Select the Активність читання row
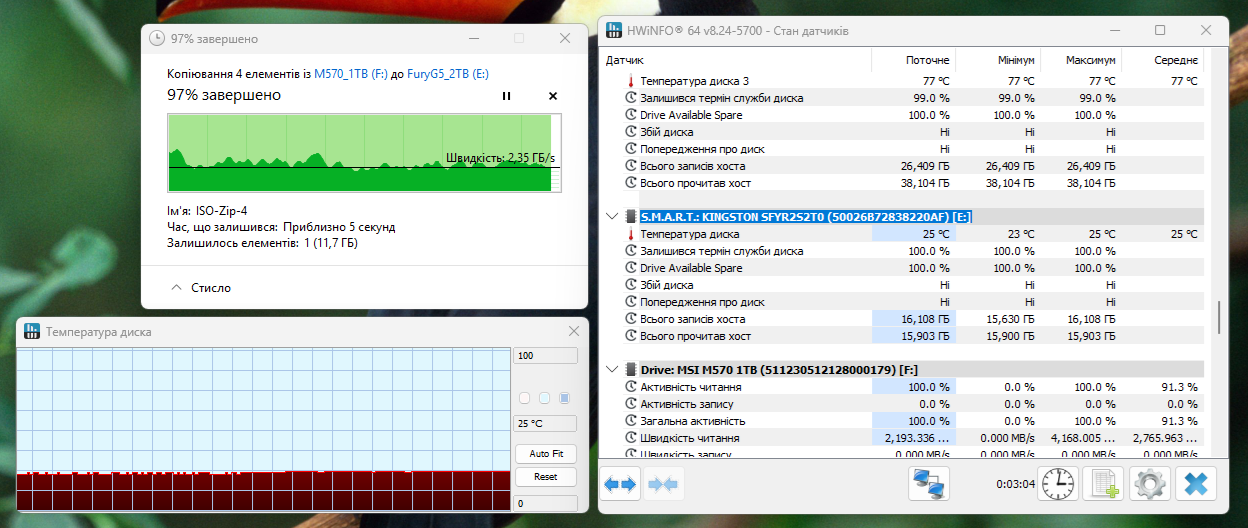1248x528 pixels. pos(901,387)
